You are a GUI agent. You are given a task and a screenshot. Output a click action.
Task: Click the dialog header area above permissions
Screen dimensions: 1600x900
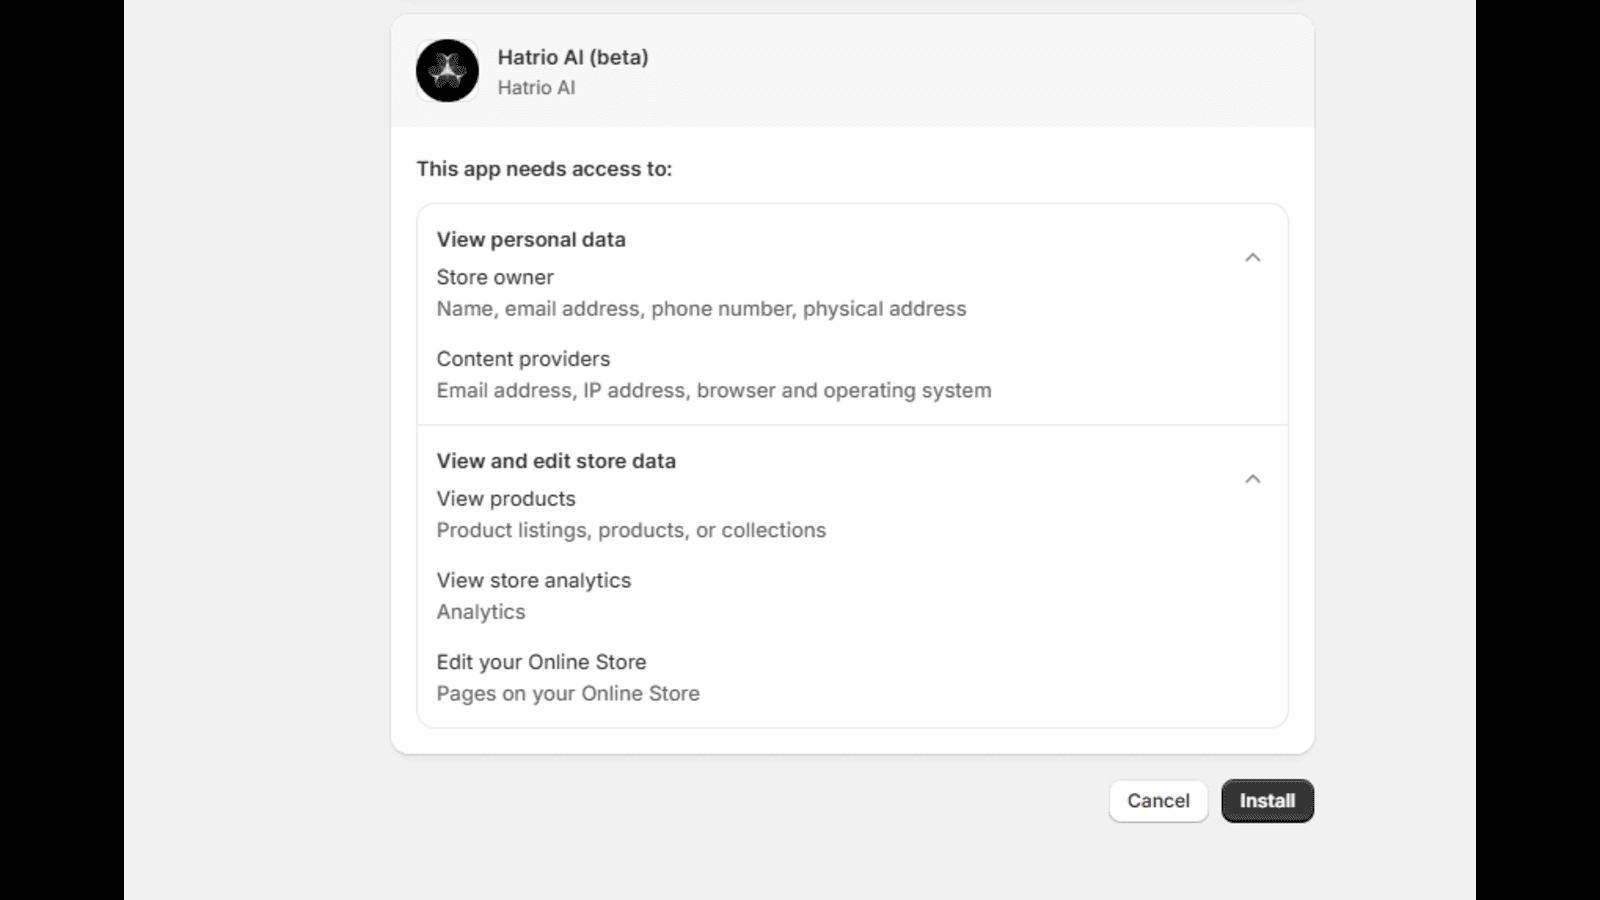point(852,70)
